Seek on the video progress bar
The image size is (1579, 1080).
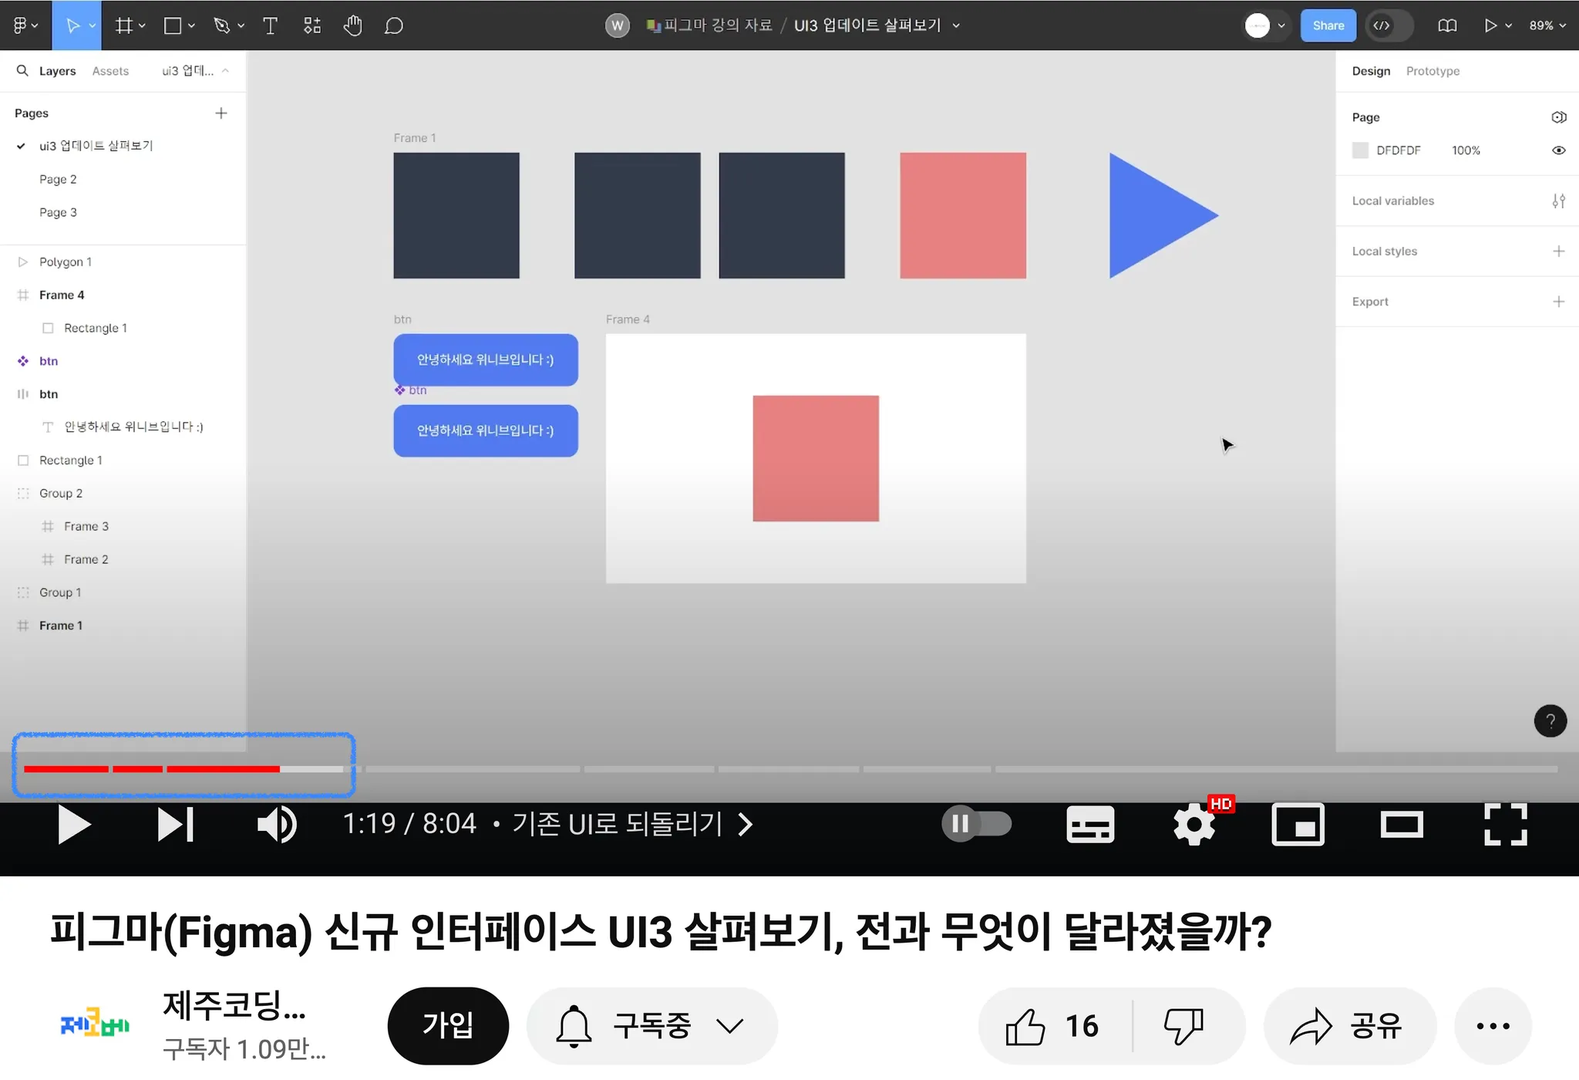pos(790,769)
